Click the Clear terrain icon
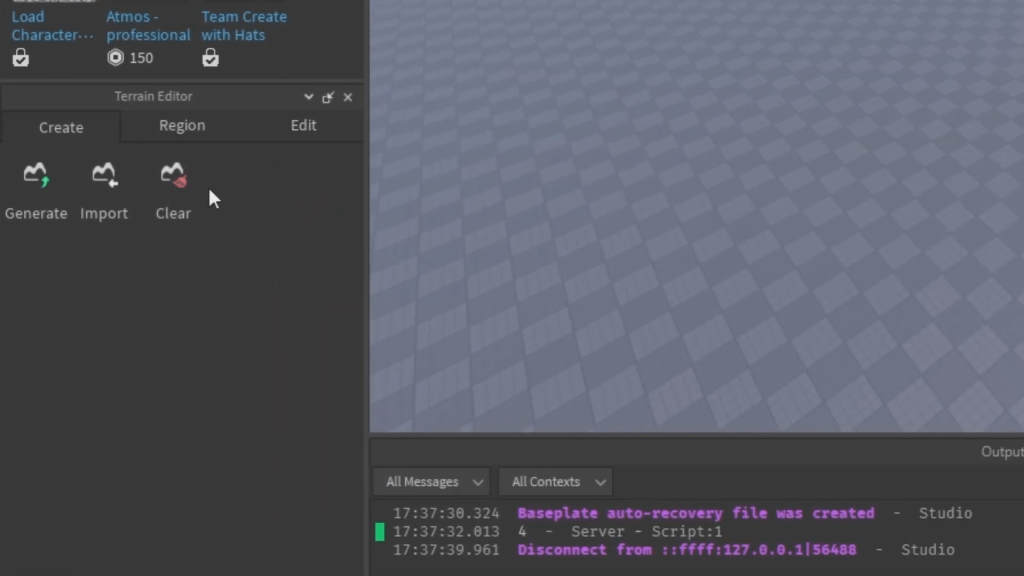 (x=174, y=174)
